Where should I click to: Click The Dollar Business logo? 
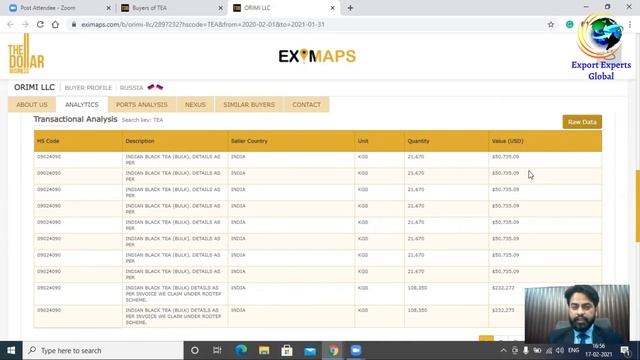click(26, 54)
